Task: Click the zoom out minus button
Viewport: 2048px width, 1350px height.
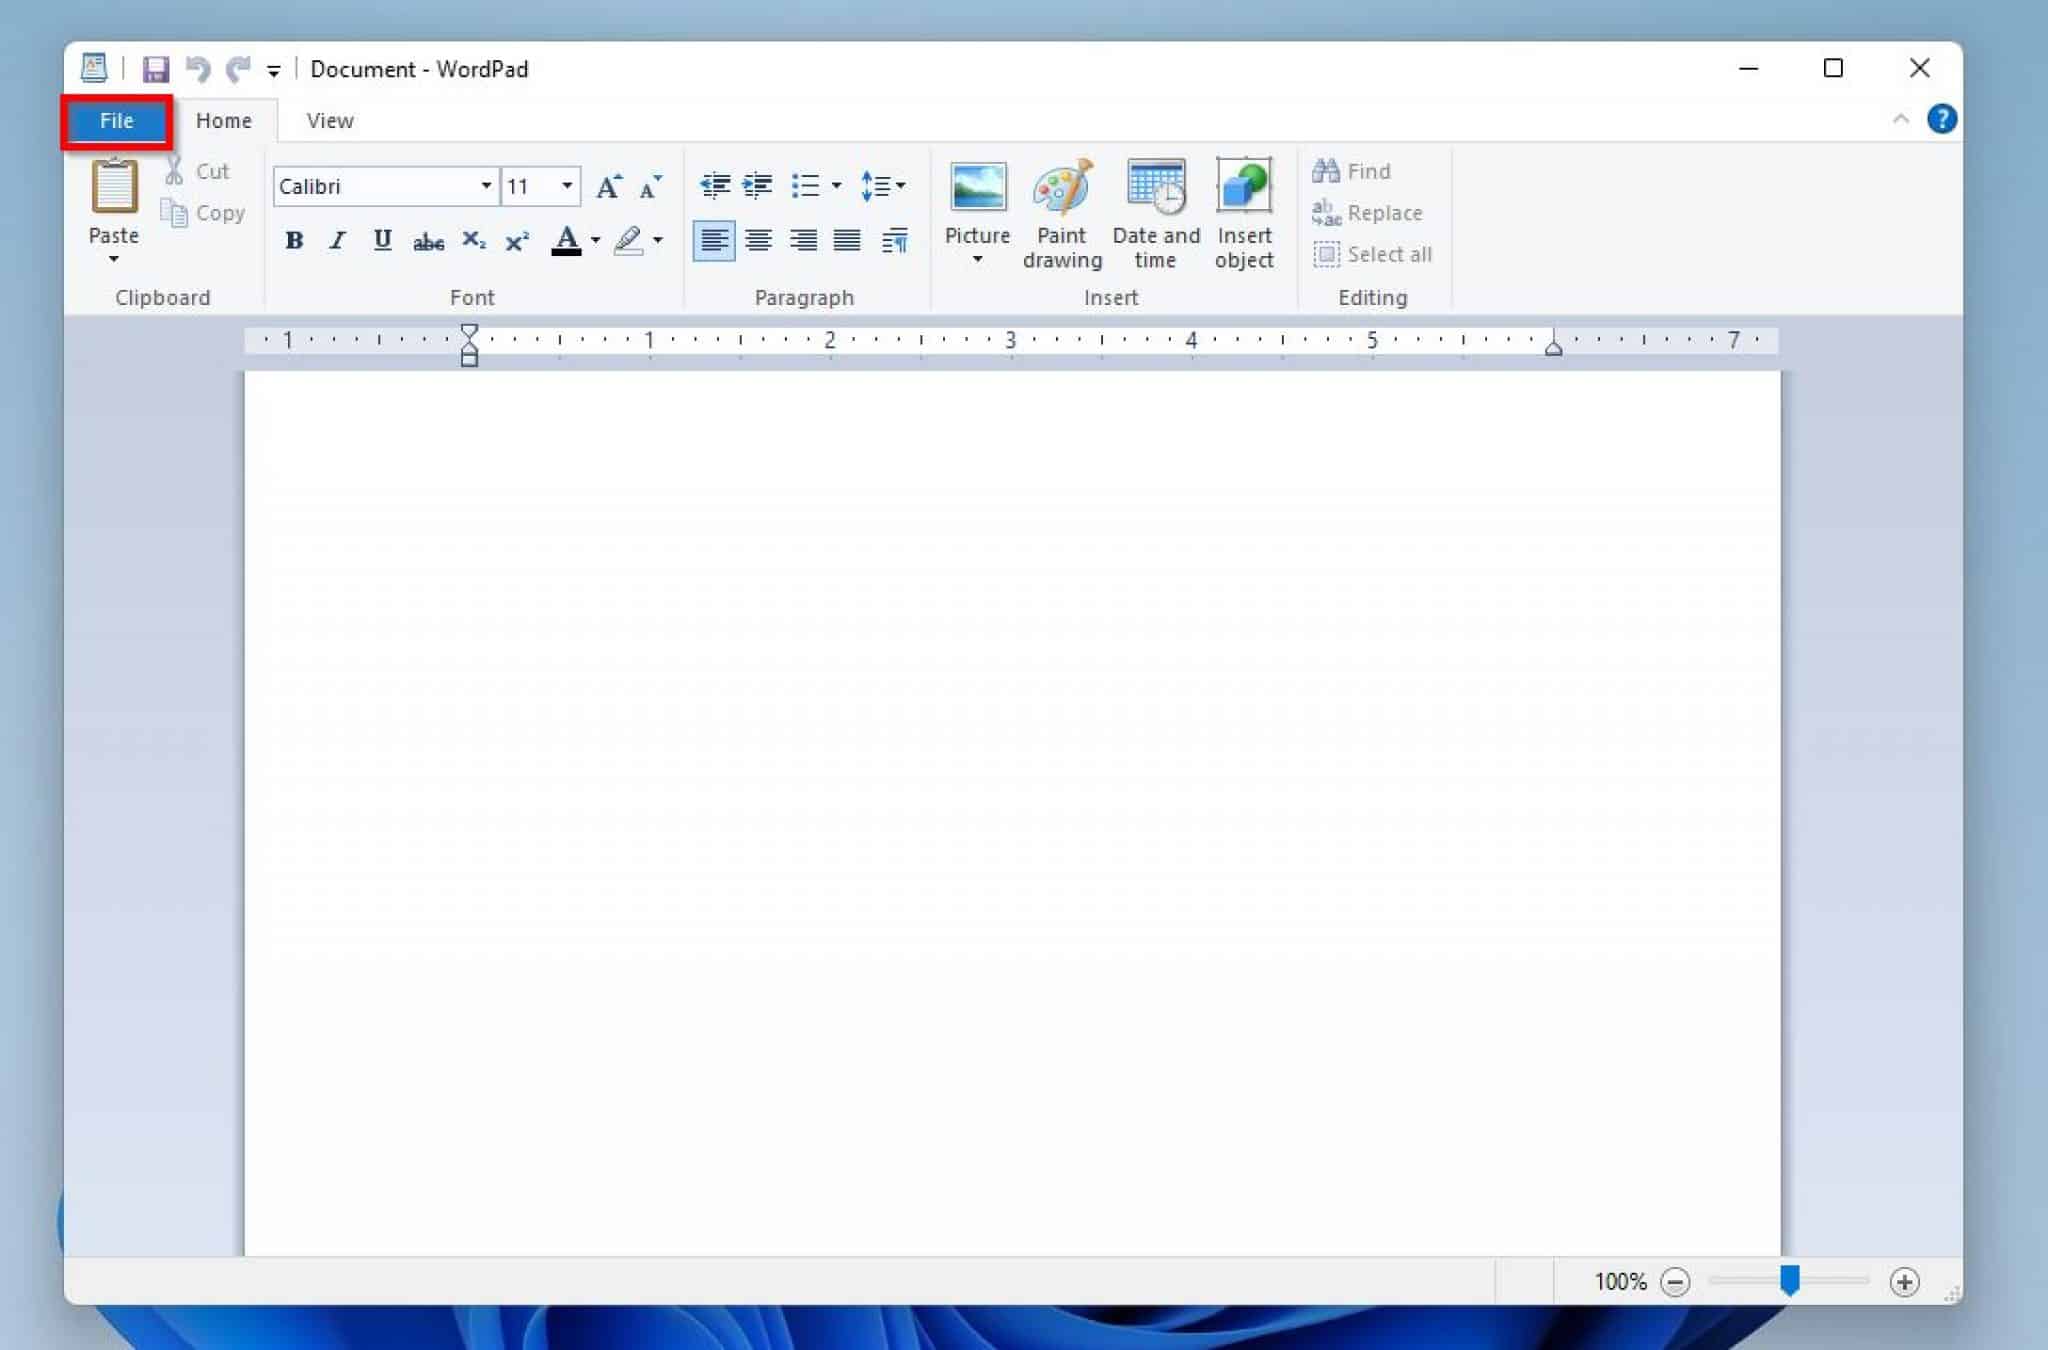Action: [x=1675, y=1282]
